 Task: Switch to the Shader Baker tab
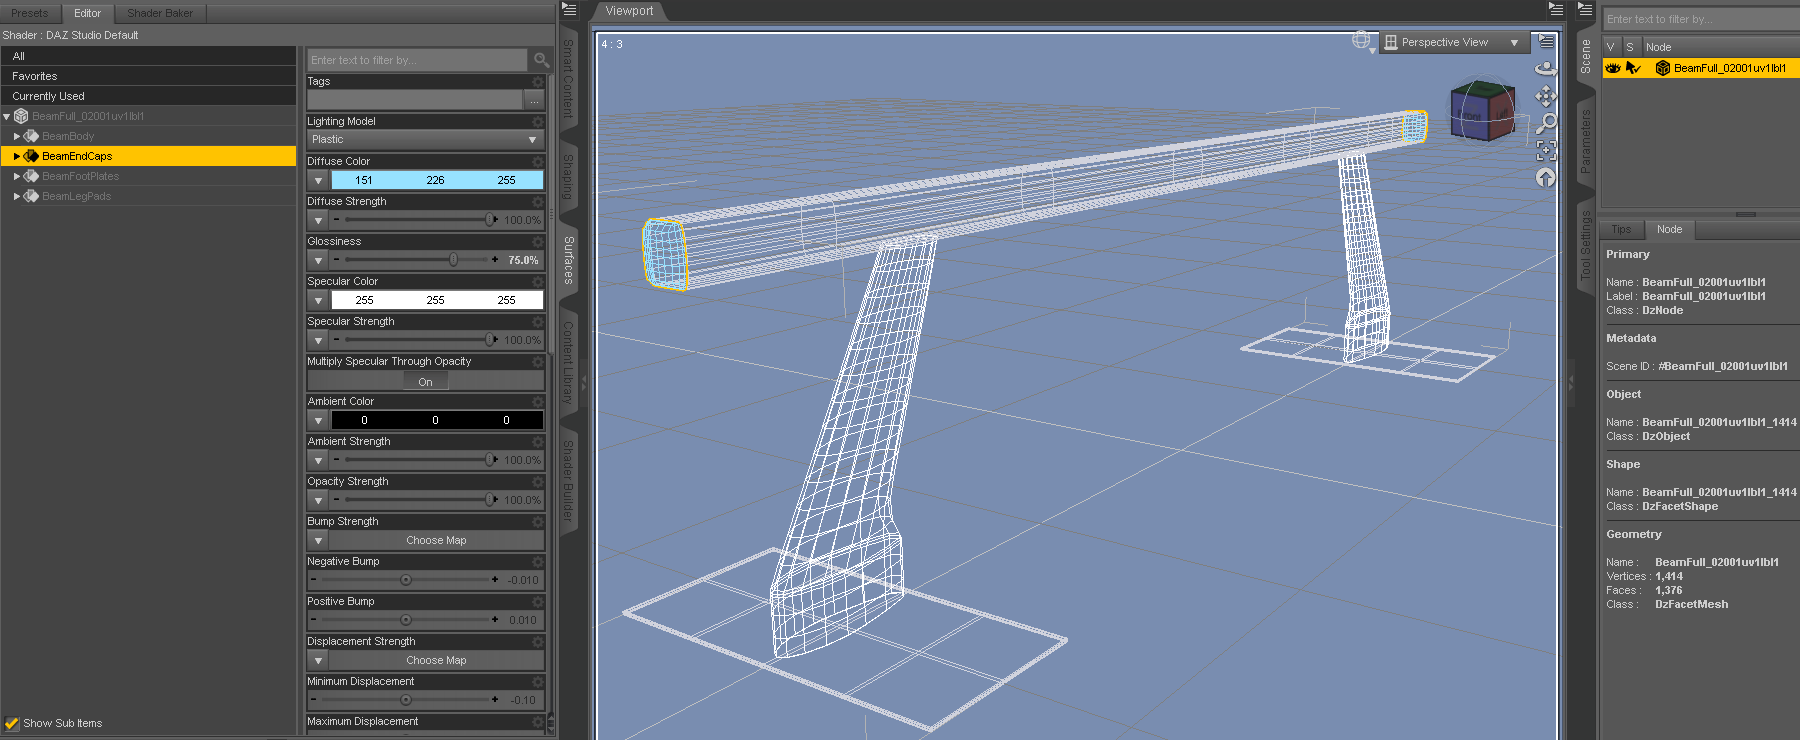pos(160,13)
